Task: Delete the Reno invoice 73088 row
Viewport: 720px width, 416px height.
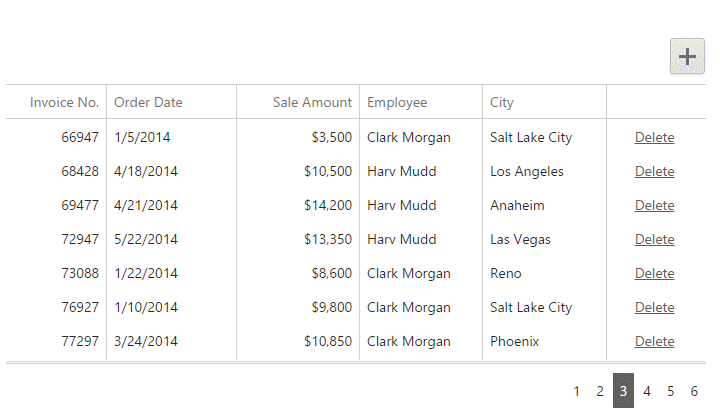Action: [x=654, y=273]
